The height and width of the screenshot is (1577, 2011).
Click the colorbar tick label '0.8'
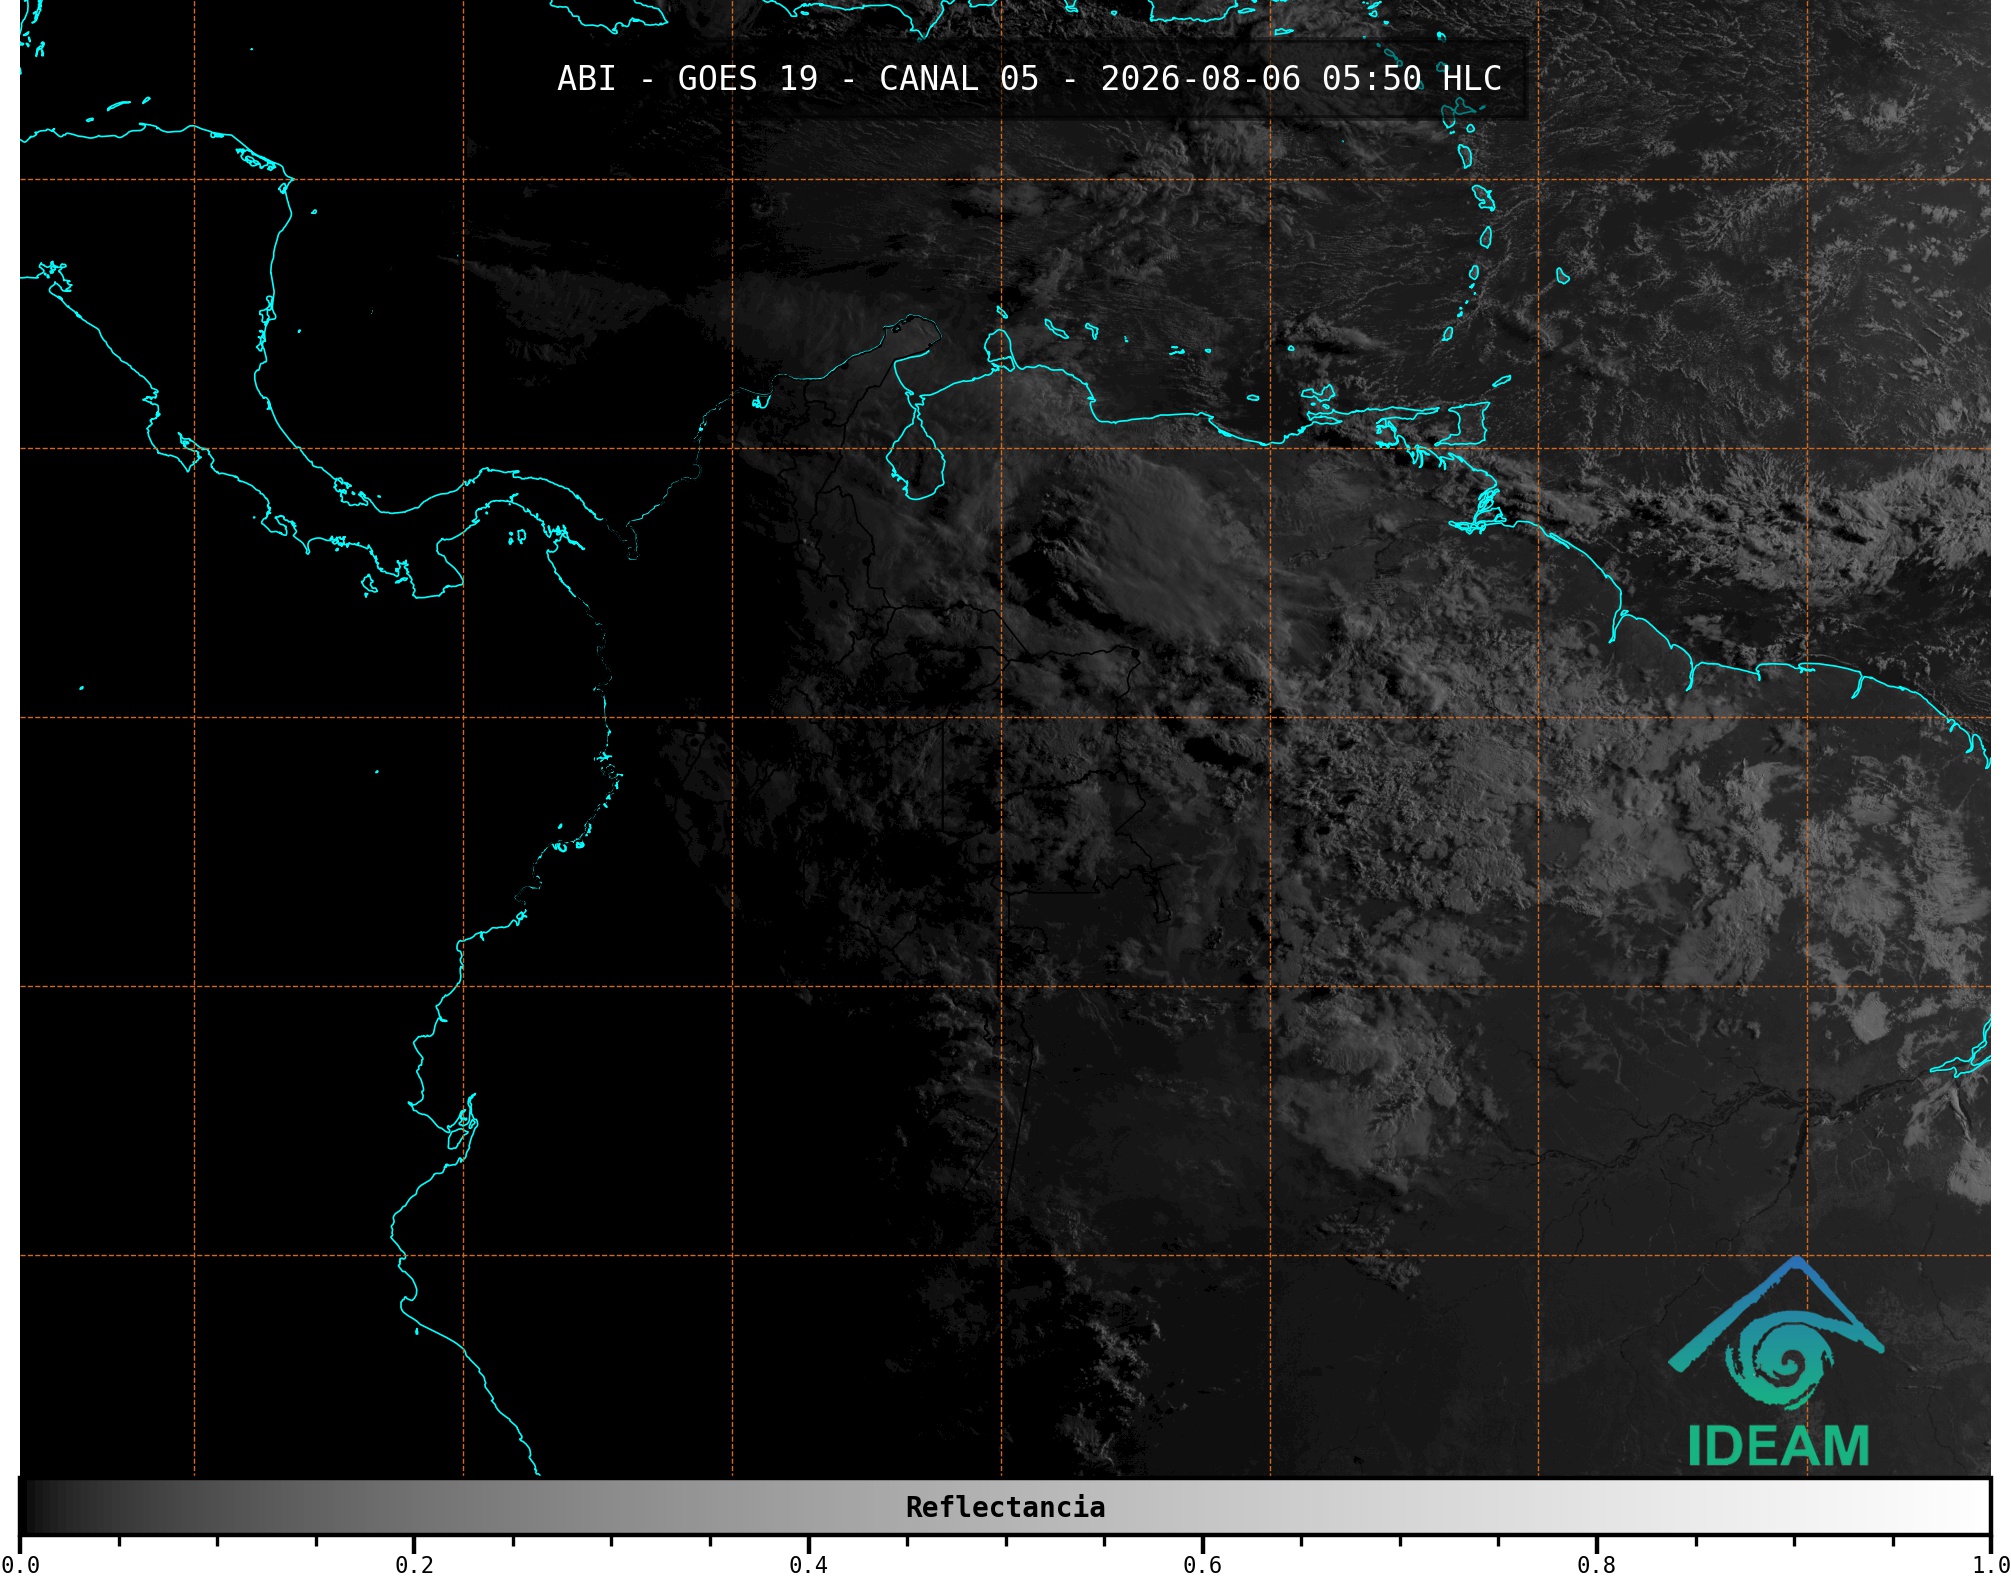[1596, 1565]
